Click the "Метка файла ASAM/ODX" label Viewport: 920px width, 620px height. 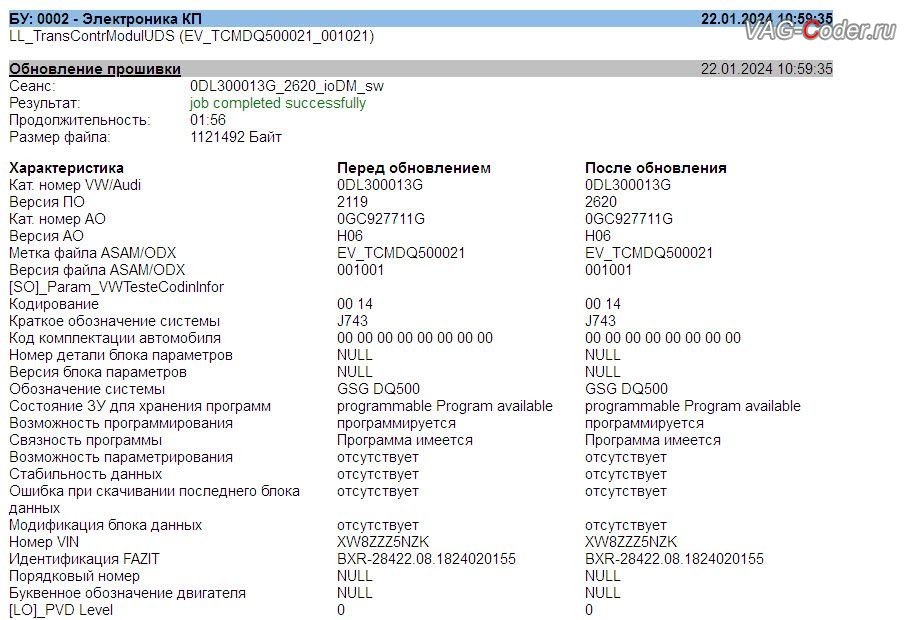pos(92,253)
